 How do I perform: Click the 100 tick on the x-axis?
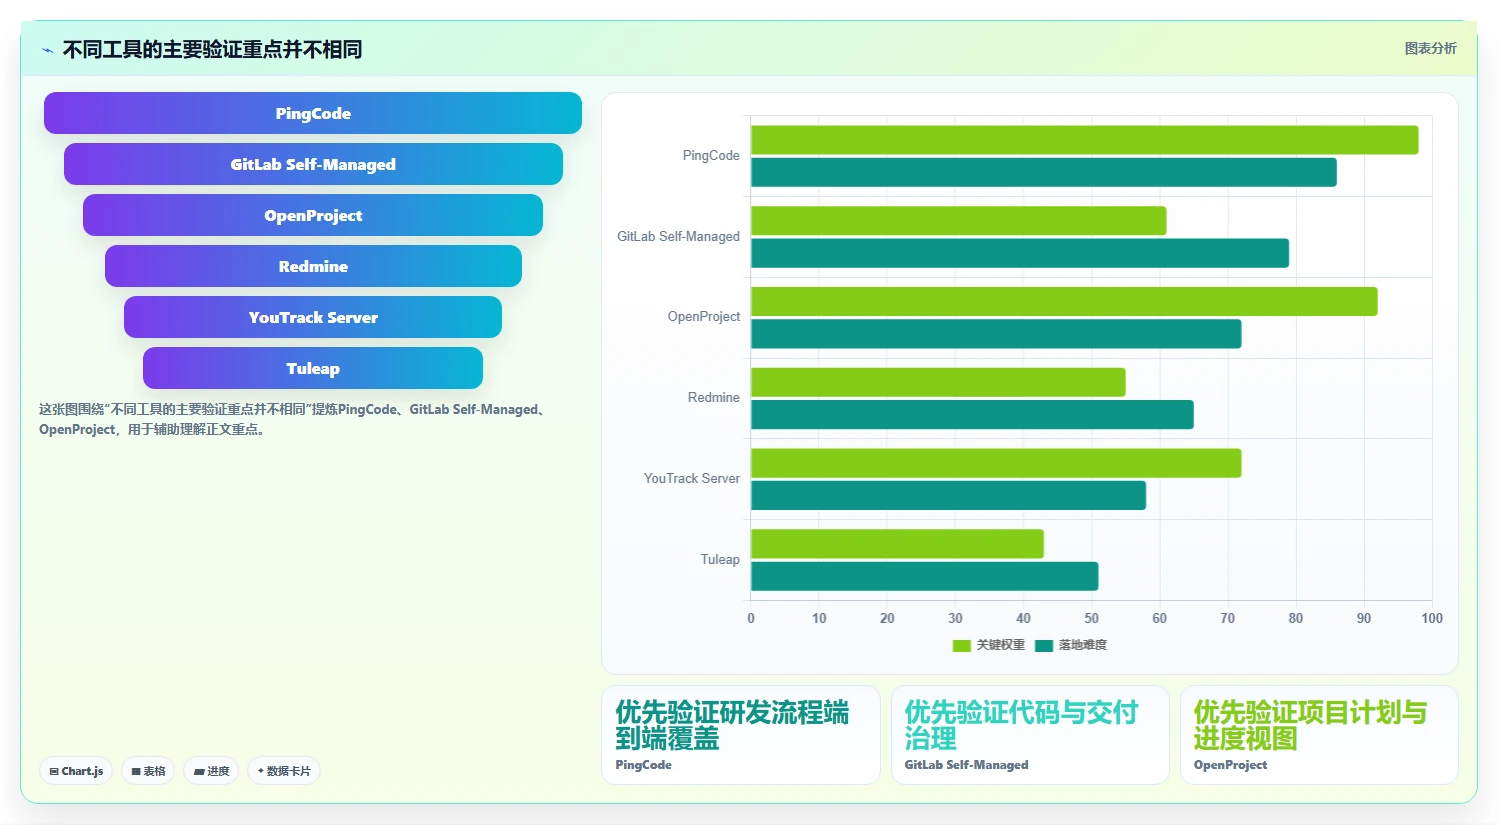click(1432, 618)
